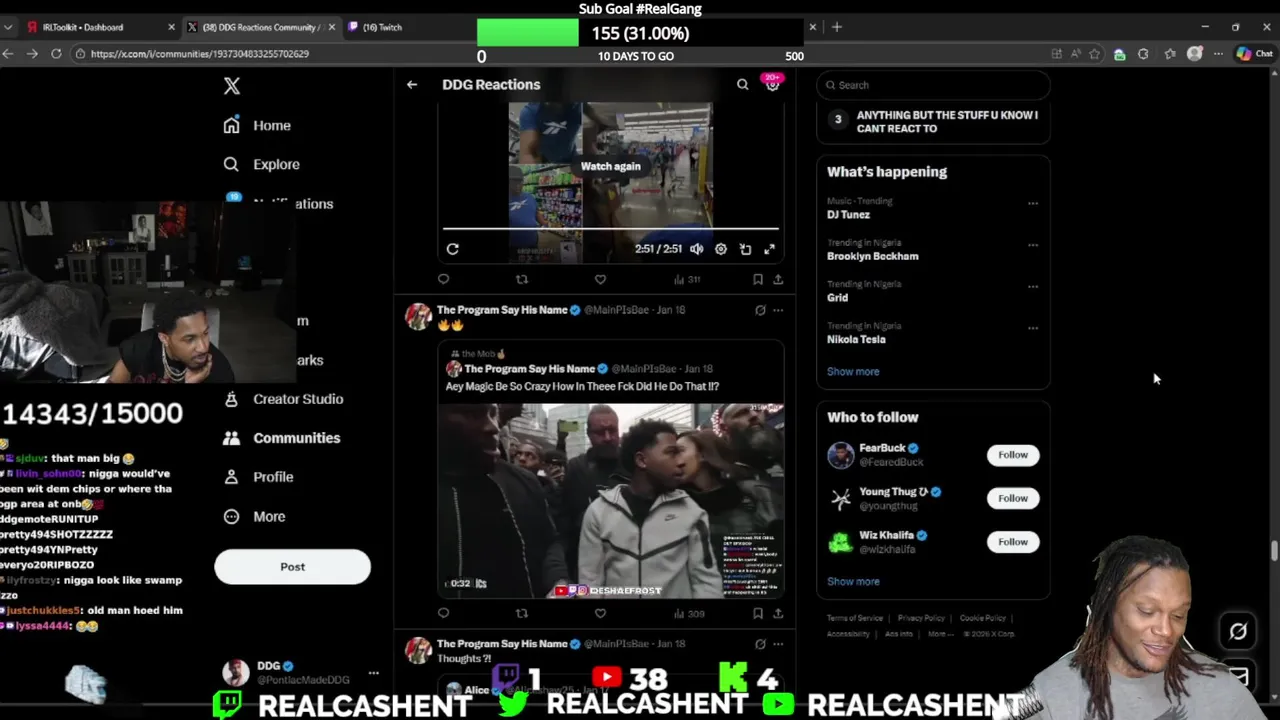Open the browser tab search dropdown
The image size is (1280, 720).
pyautogui.click(x=8, y=27)
